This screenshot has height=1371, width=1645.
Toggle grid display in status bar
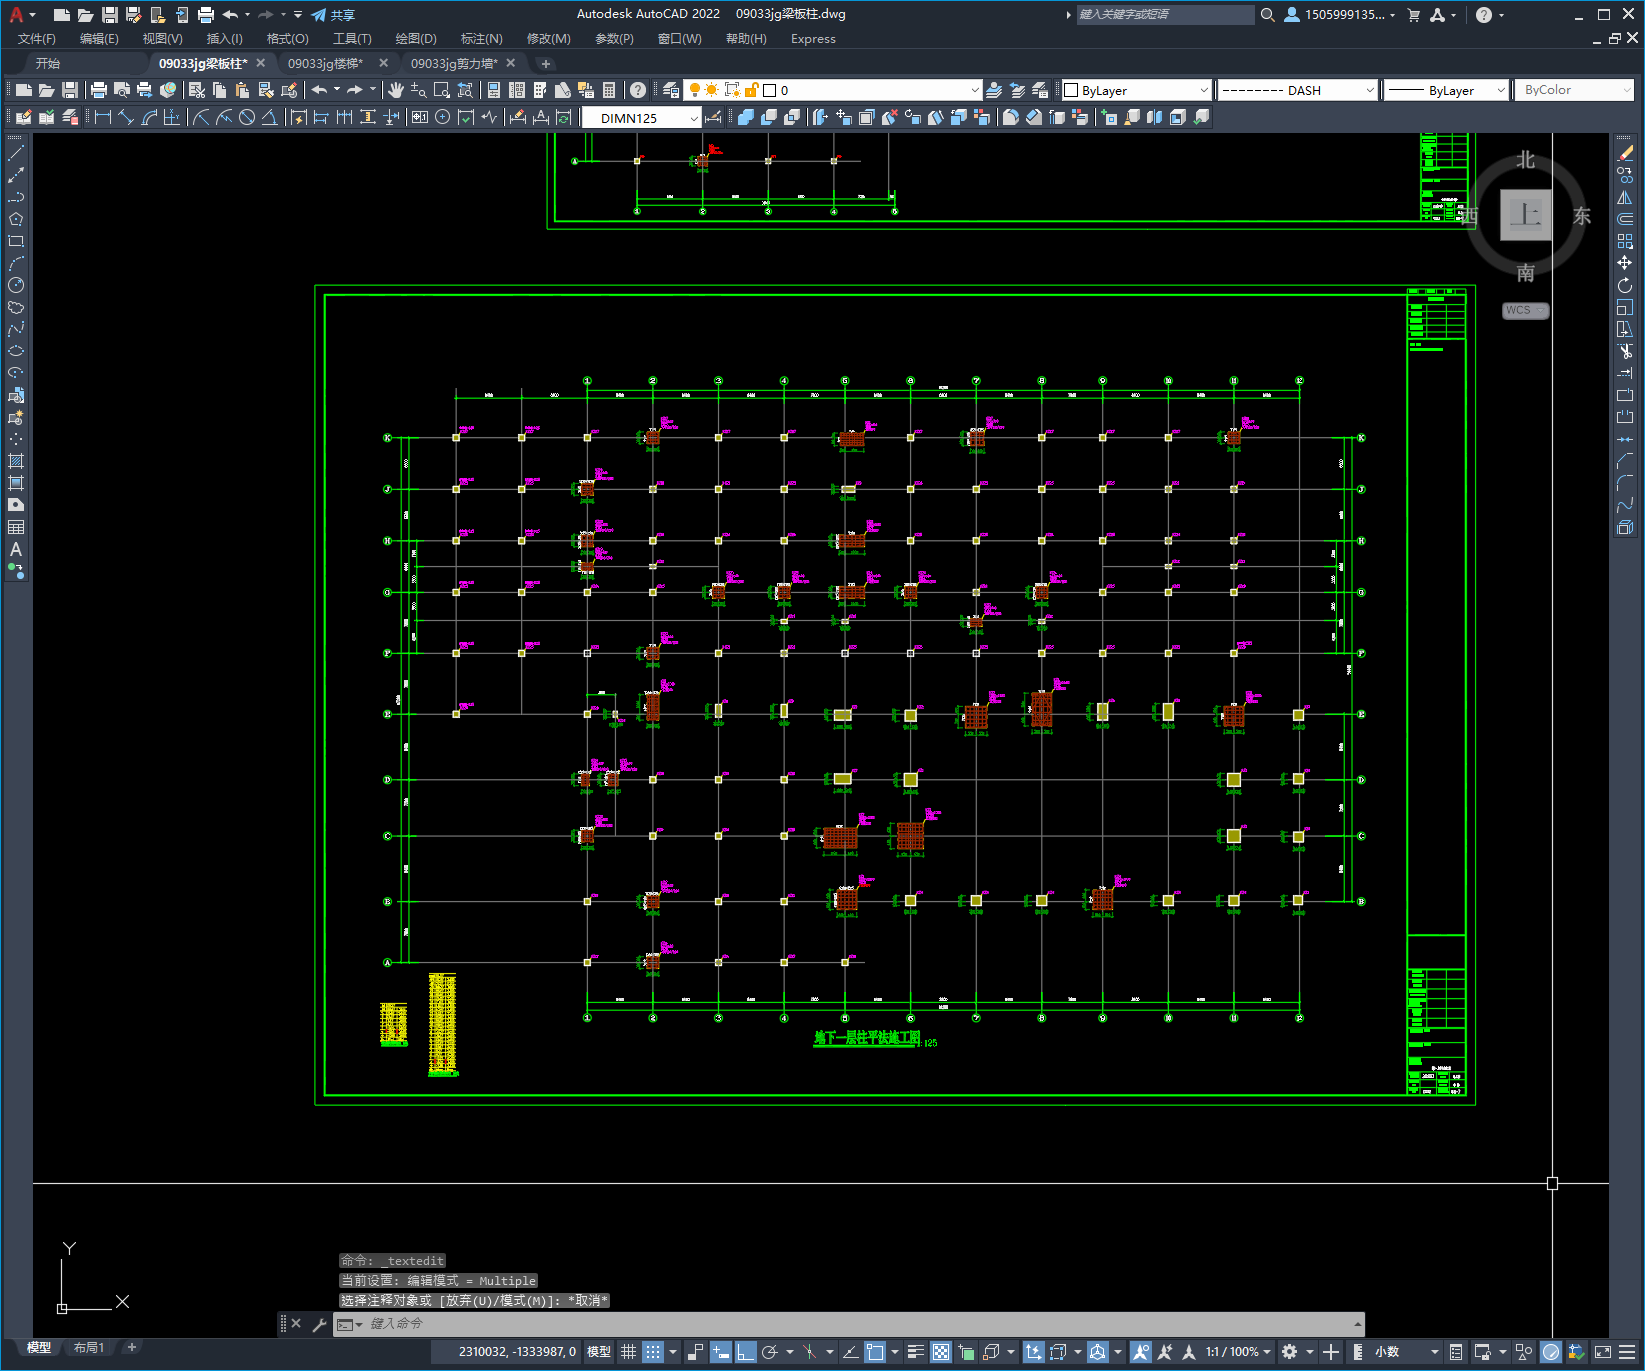point(628,1352)
